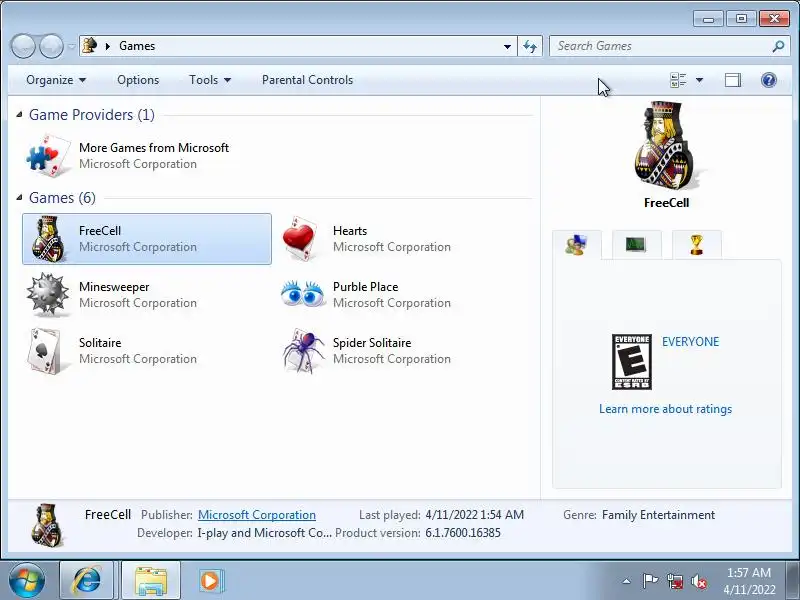Select the Hearts game icon
The width and height of the screenshot is (800, 600).
point(301,239)
